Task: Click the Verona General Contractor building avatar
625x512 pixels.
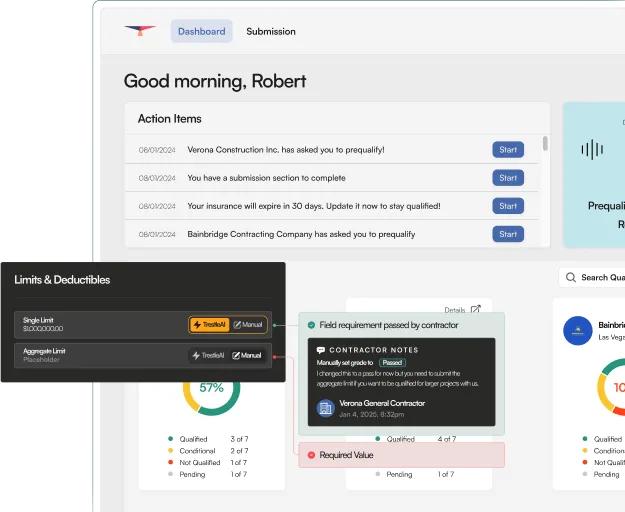Action: click(326, 408)
